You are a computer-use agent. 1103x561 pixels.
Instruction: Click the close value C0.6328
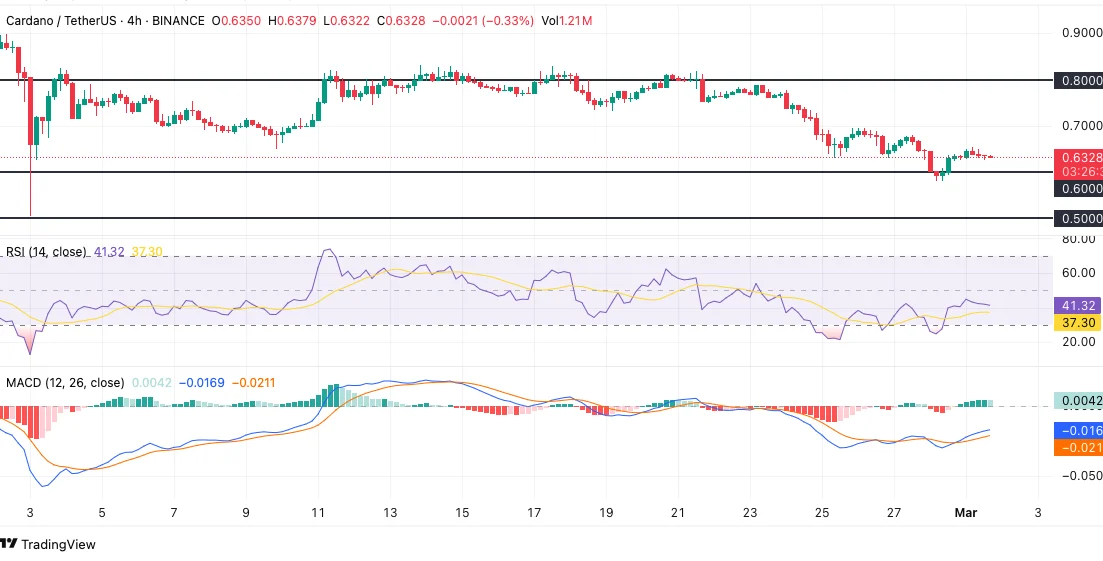401,21
